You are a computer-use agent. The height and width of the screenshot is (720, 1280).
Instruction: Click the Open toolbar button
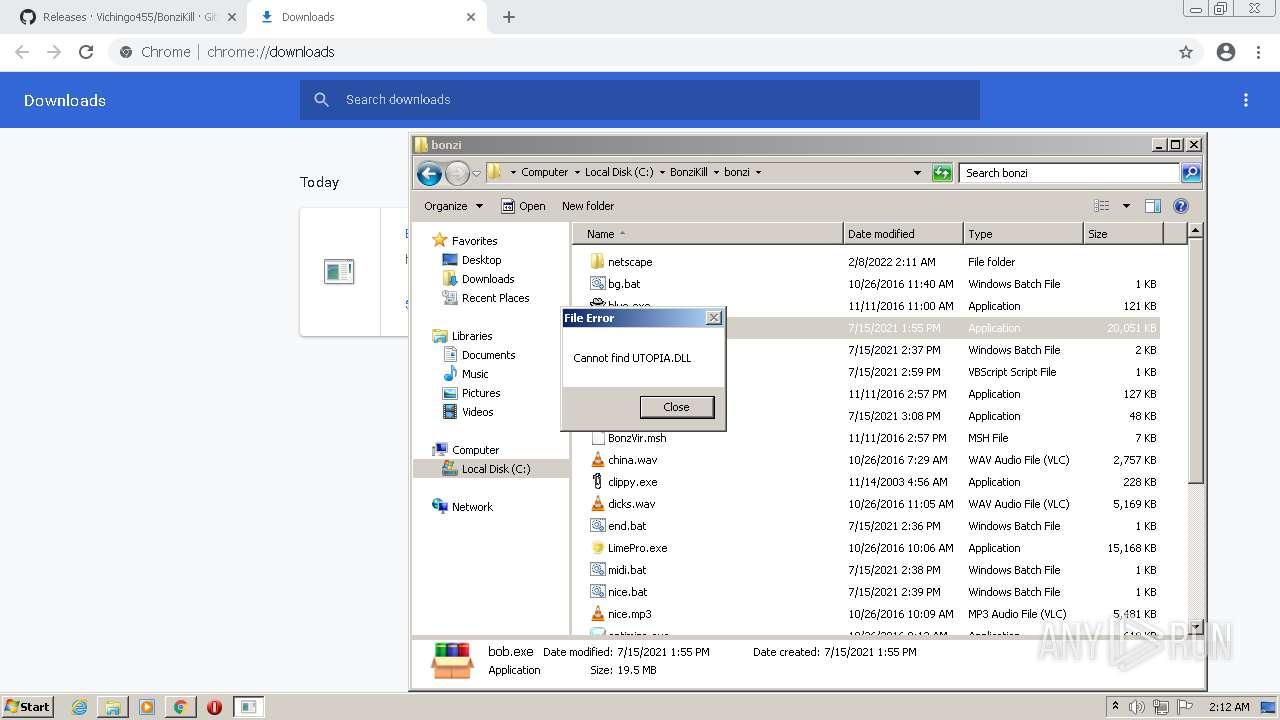pyautogui.click(x=523, y=206)
